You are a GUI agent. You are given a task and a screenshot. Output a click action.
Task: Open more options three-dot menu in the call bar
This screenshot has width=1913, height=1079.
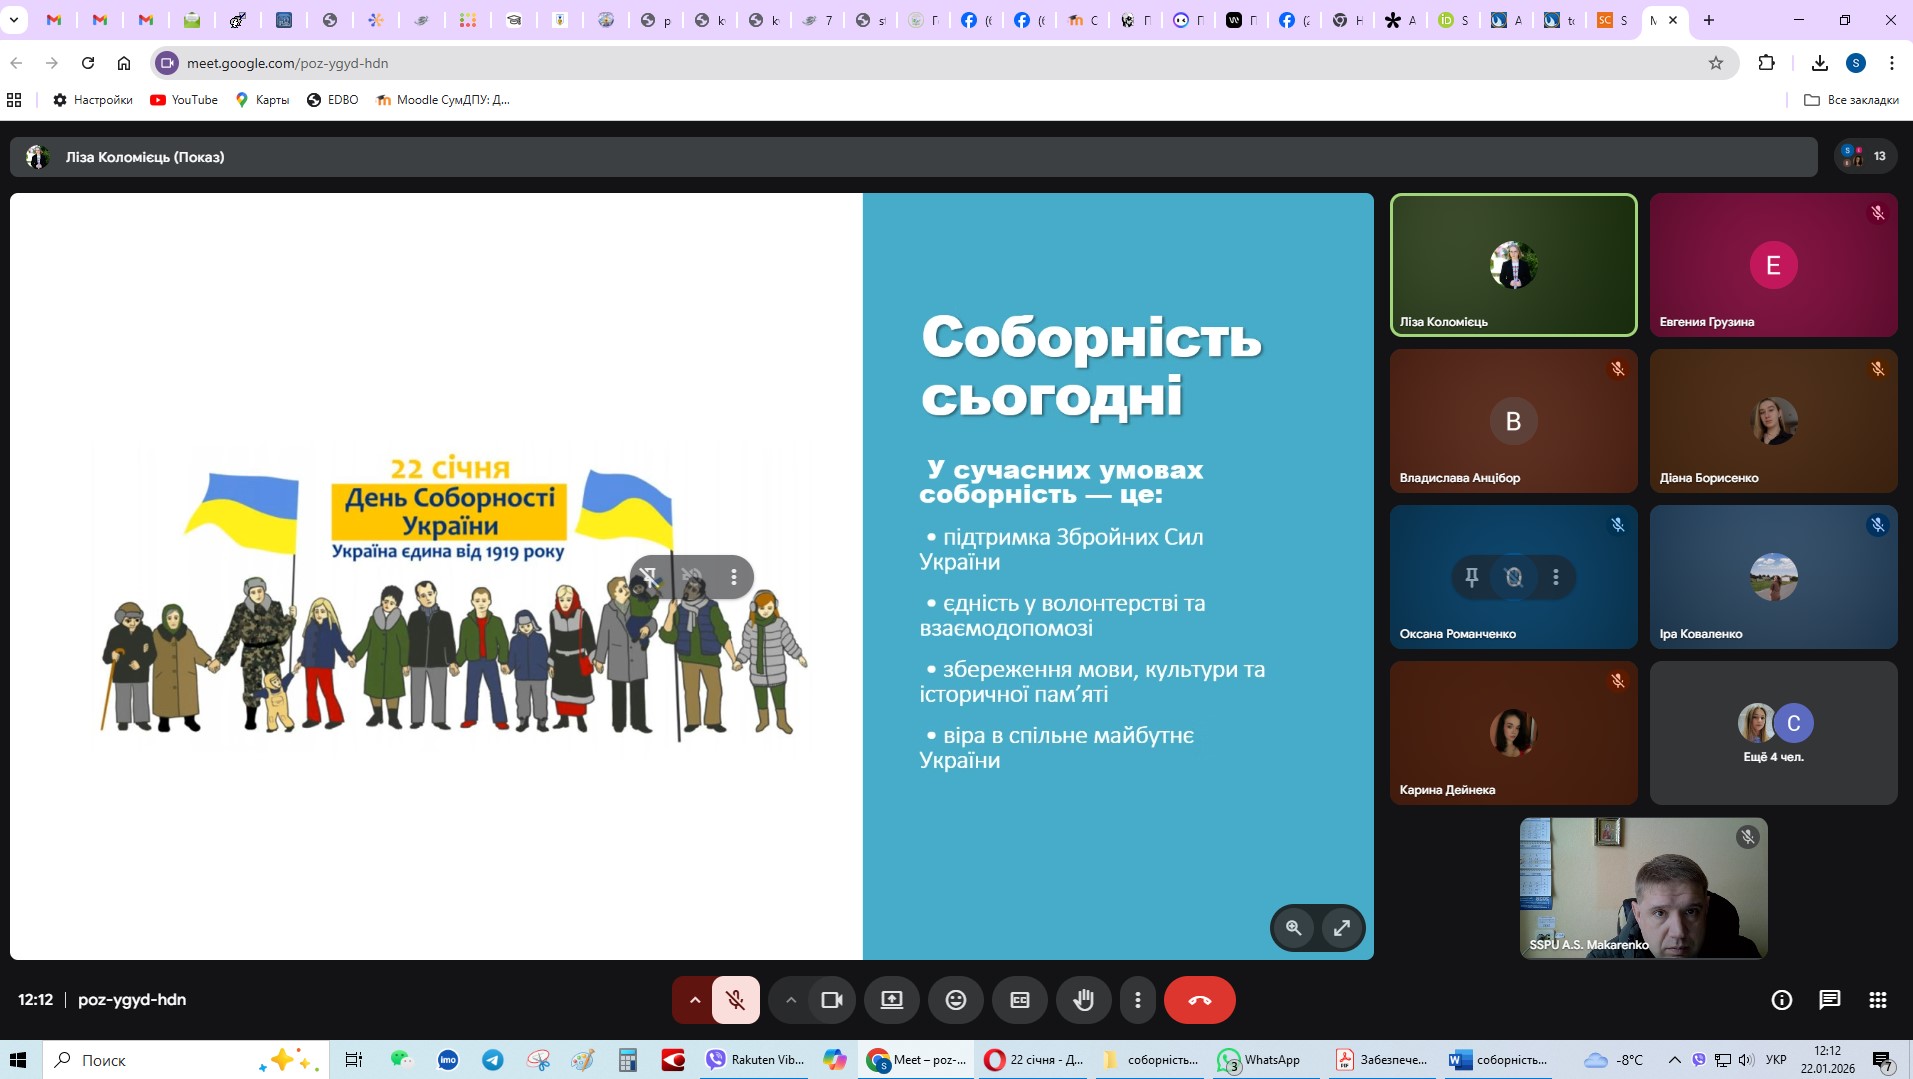click(x=1137, y=1000)
